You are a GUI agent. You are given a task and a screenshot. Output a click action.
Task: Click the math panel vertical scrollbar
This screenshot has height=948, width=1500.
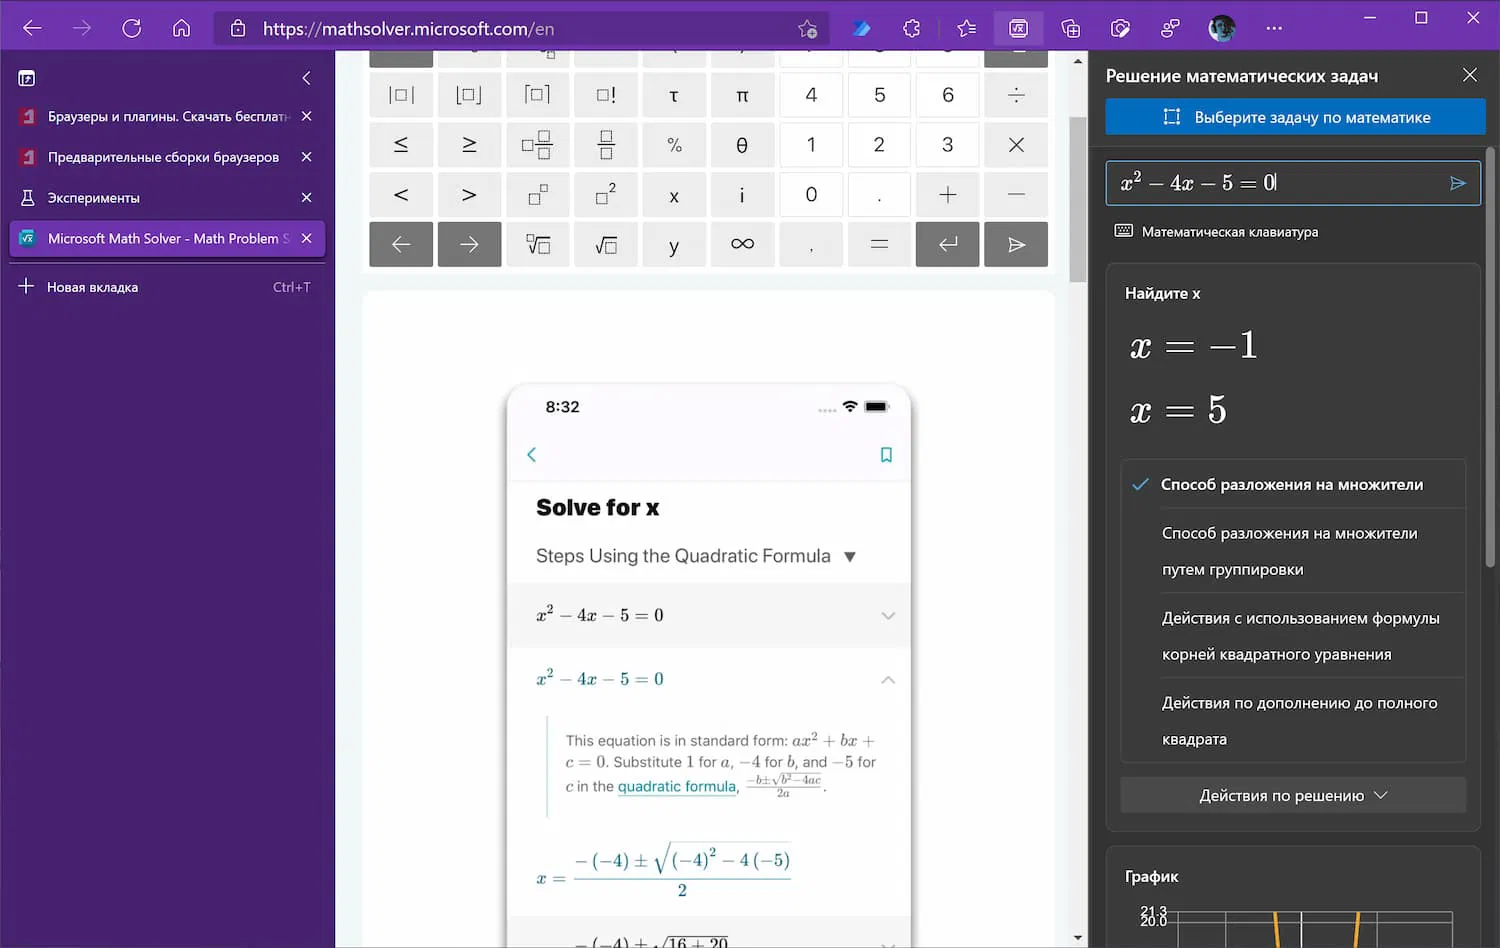point(1490,357)
